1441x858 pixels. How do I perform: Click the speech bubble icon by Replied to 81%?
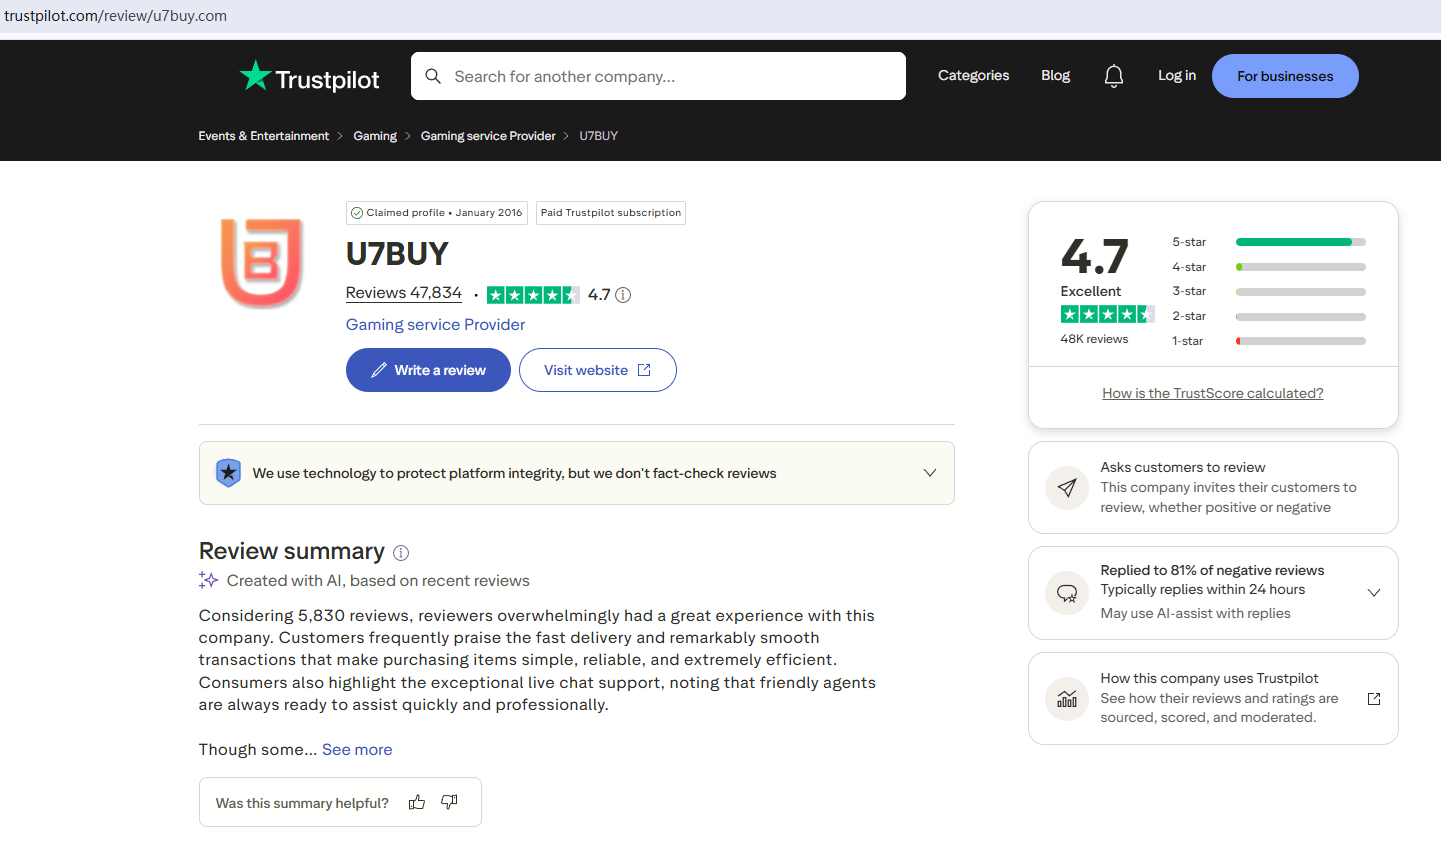click(1067, 593)
